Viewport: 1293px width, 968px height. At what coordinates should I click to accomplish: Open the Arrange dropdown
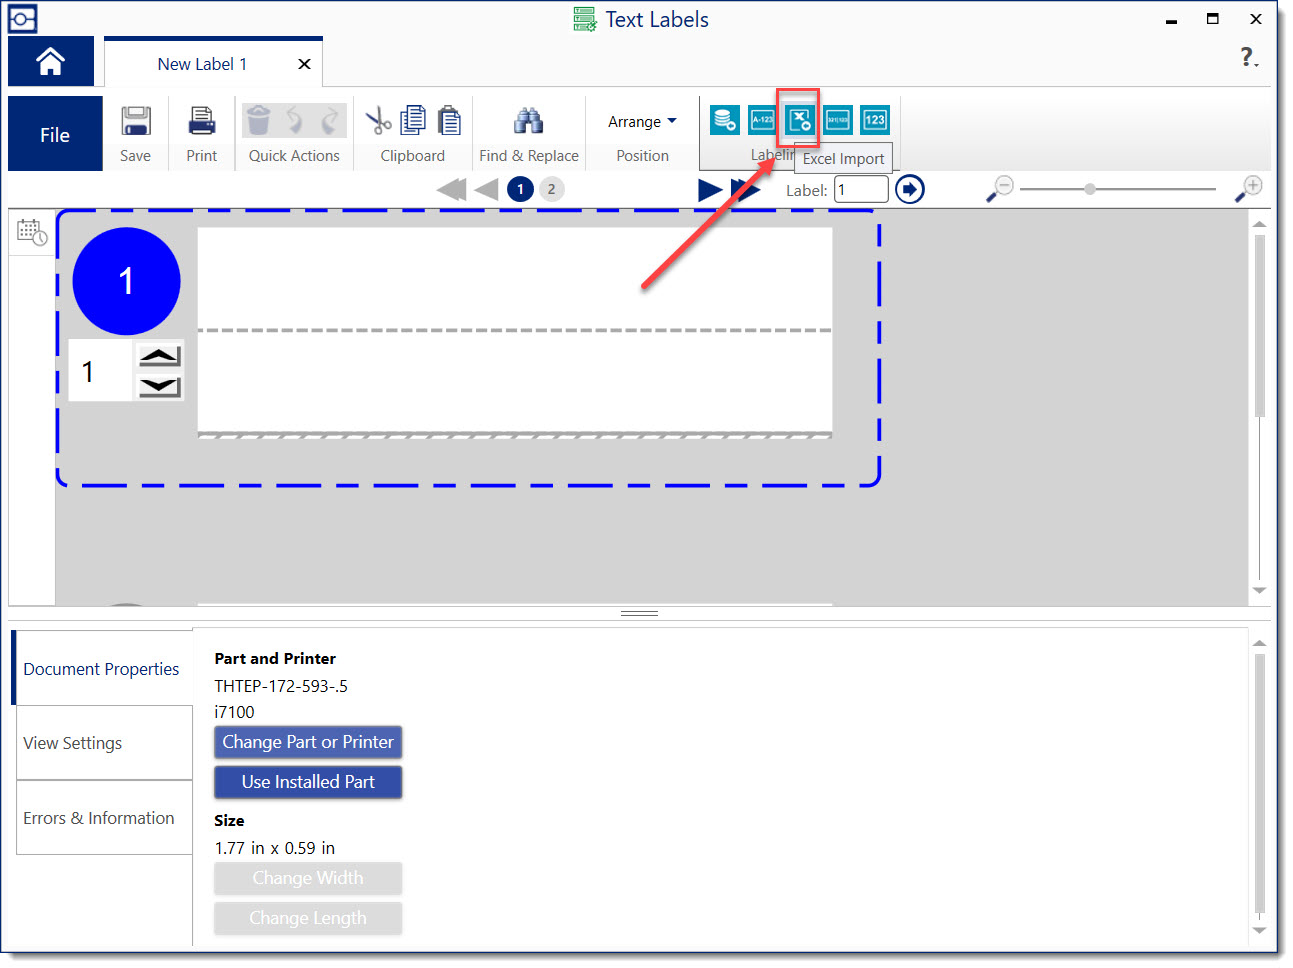click(642, 122)
